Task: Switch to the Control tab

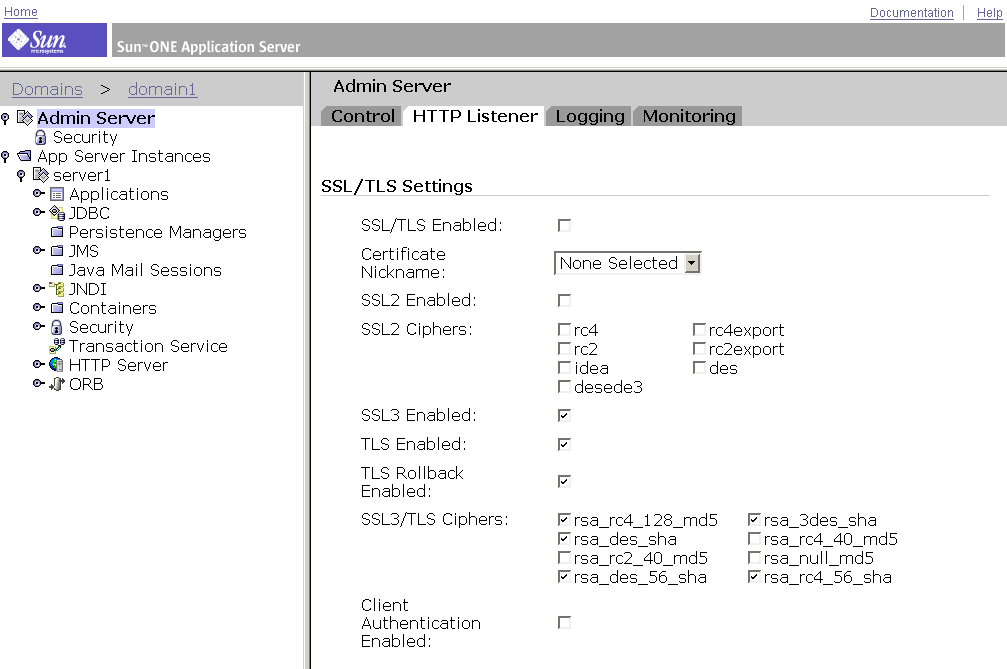Action: pyautogui.click(x=362, y=116)
